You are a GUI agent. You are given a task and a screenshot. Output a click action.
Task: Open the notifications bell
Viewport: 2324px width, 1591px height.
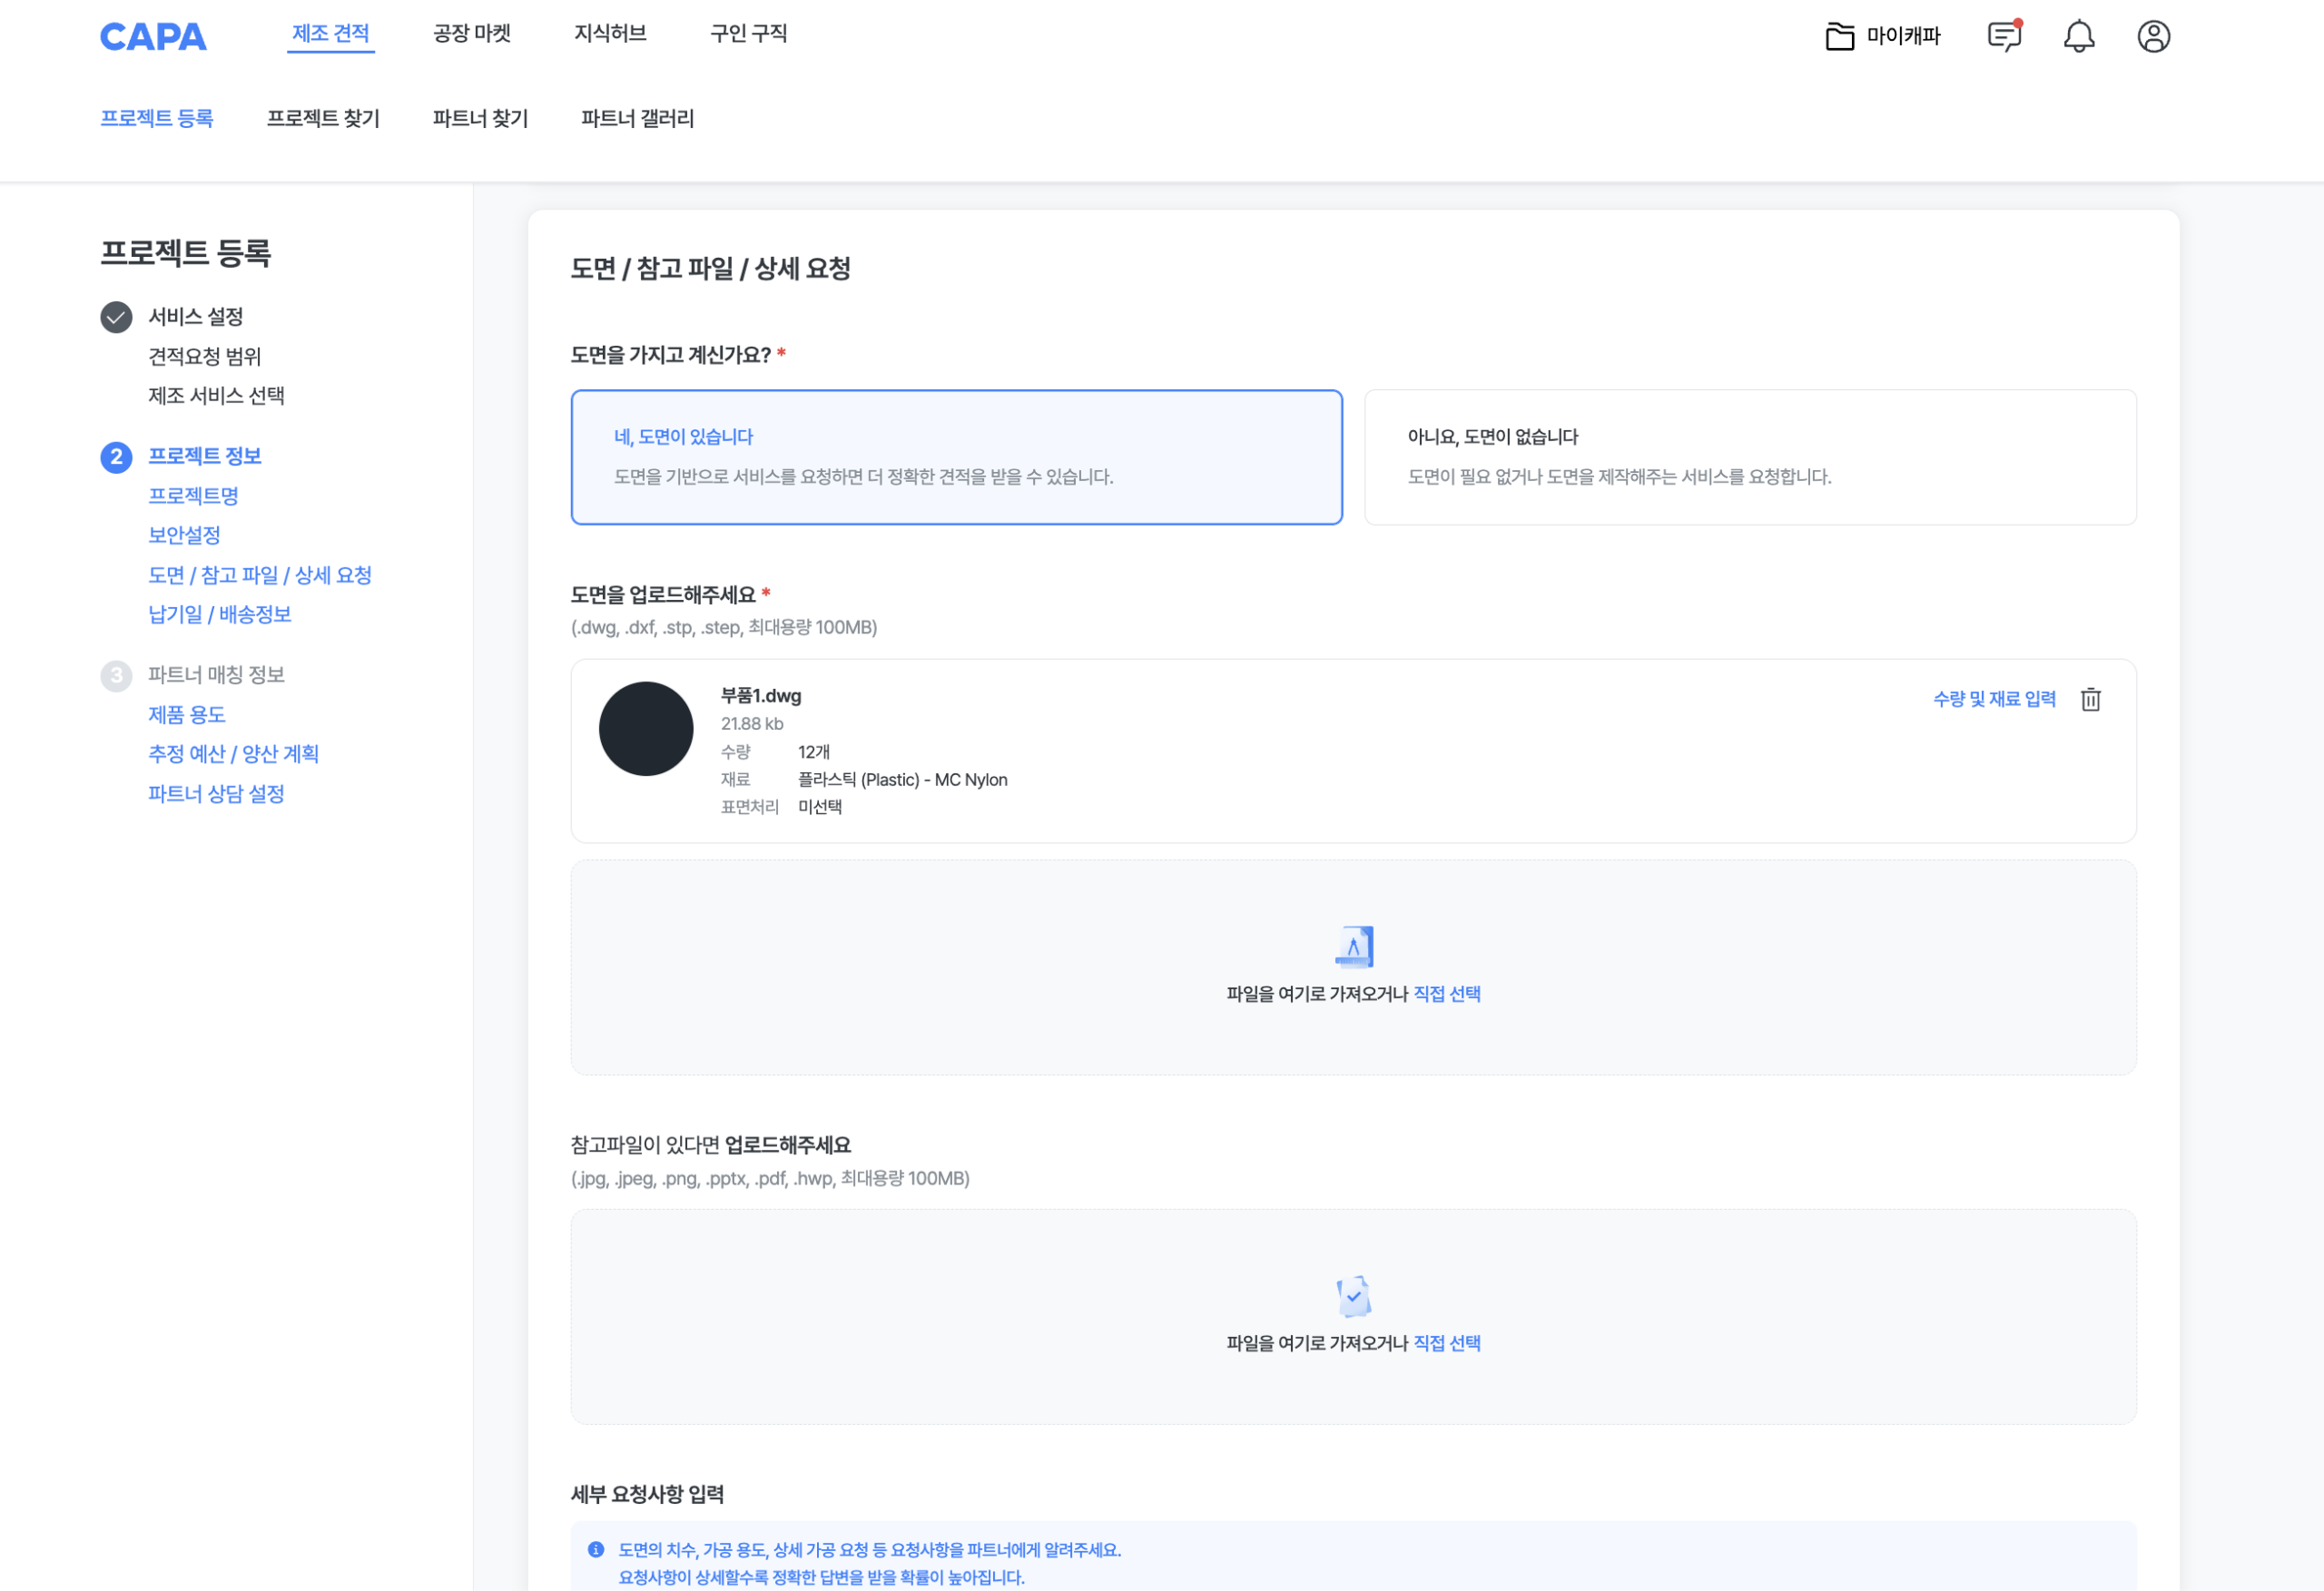coord(2078,37)
